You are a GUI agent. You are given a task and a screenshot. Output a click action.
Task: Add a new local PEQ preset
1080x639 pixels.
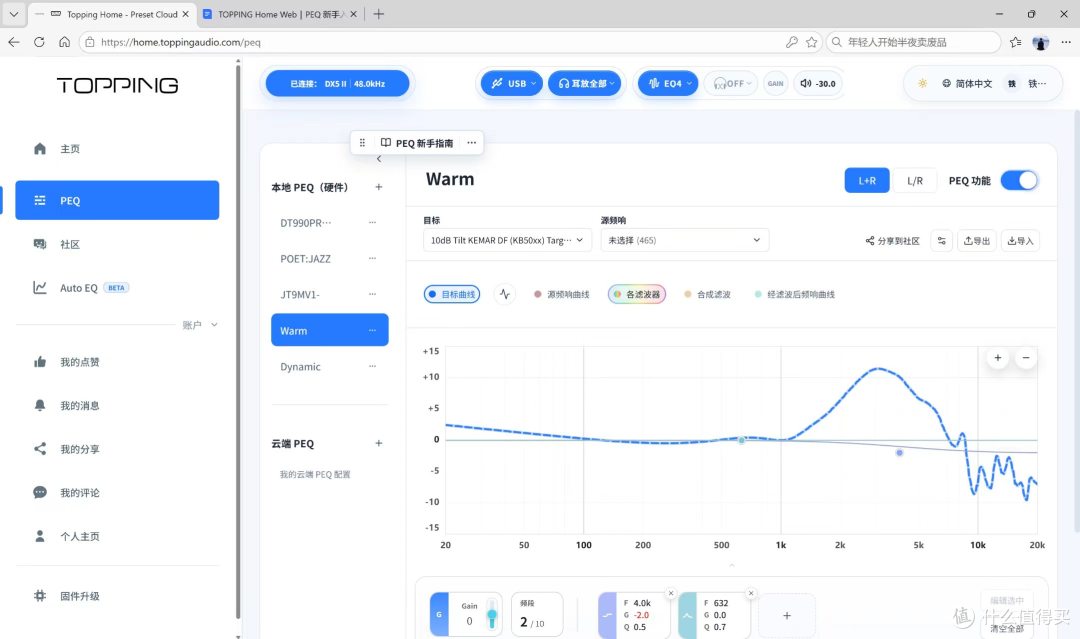click(379, 187)
